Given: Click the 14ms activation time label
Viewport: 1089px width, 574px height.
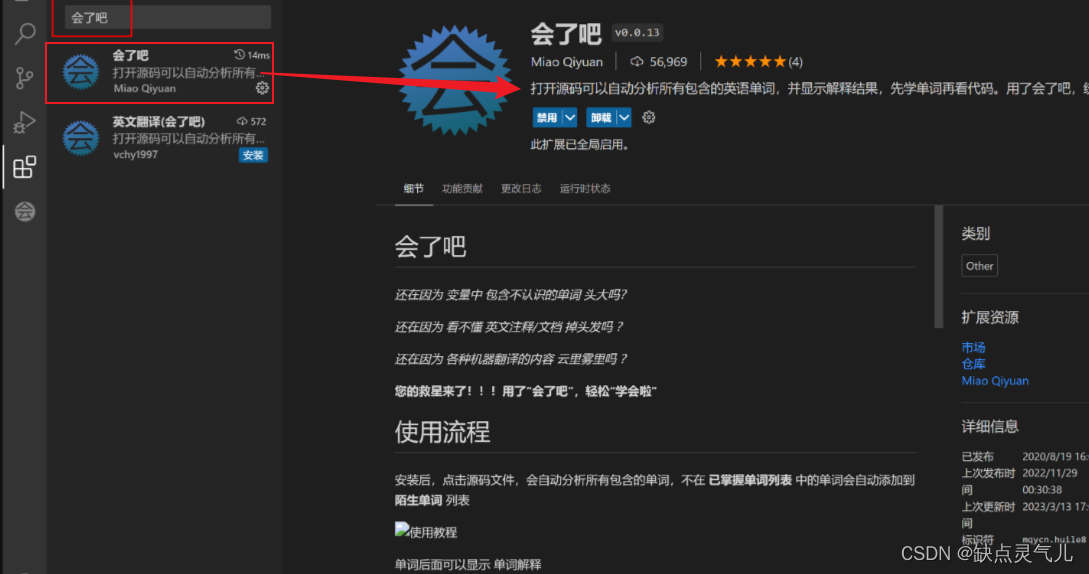Looking at the screenshot, I should click(x=253, y=55).
